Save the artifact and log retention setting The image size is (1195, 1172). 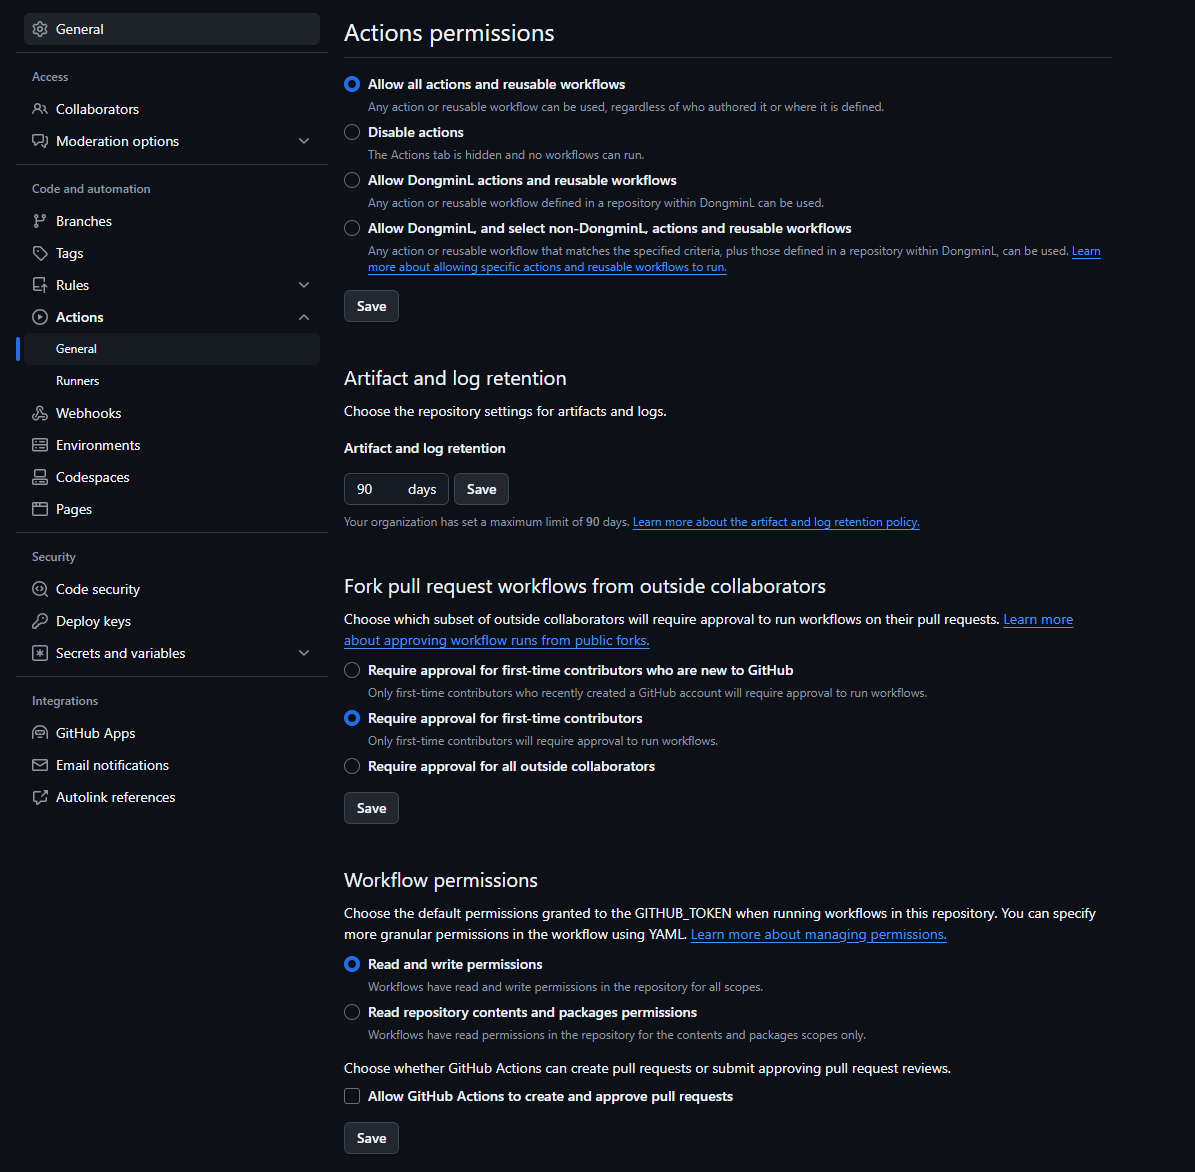(x=481, y=489)
